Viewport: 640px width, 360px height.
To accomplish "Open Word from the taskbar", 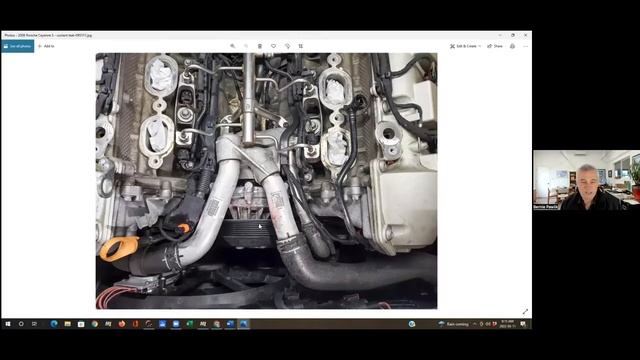I will tap(230, 324).
